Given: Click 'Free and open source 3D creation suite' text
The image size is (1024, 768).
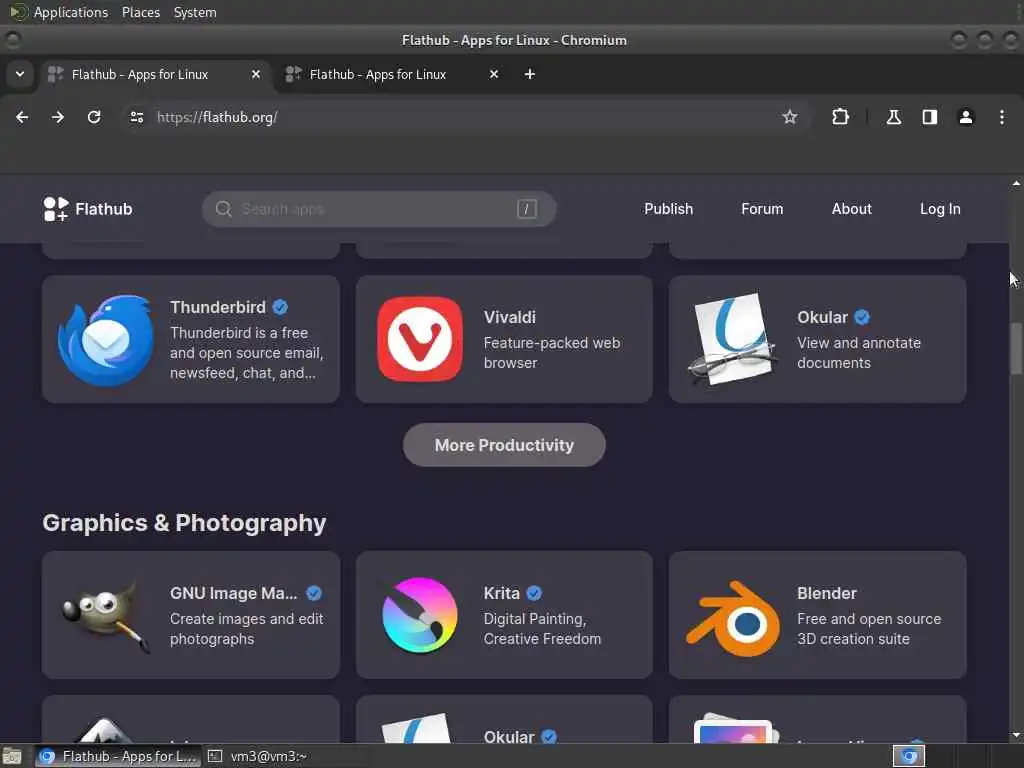Looking at the screenshot, I should tap(869, 628).
